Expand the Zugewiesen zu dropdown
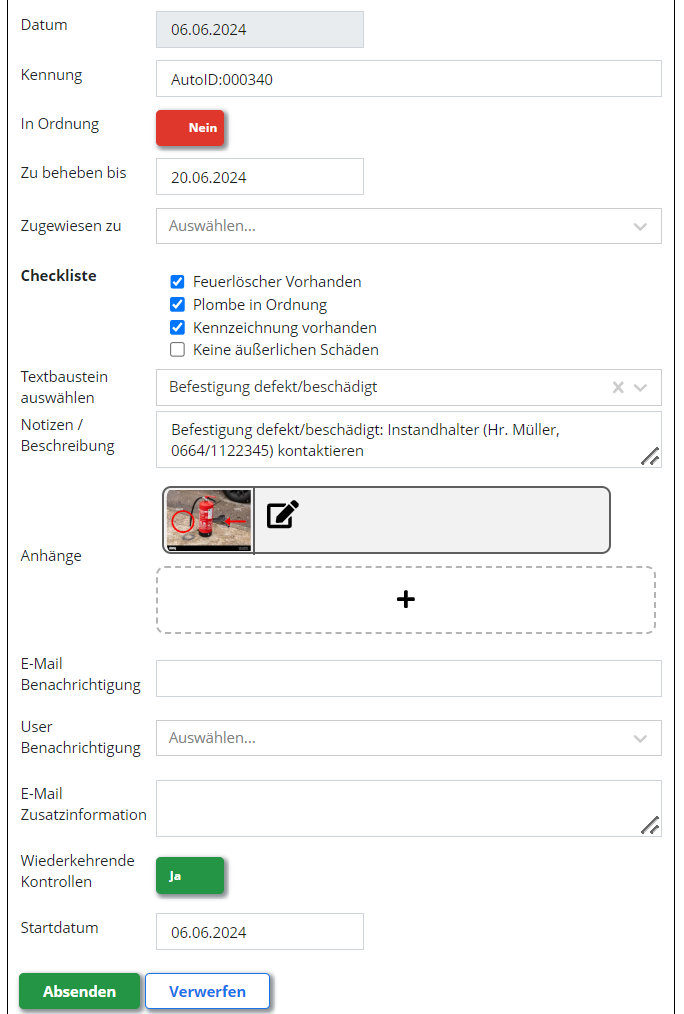The height and width of the screenshot is (1014, 684). 409,226
